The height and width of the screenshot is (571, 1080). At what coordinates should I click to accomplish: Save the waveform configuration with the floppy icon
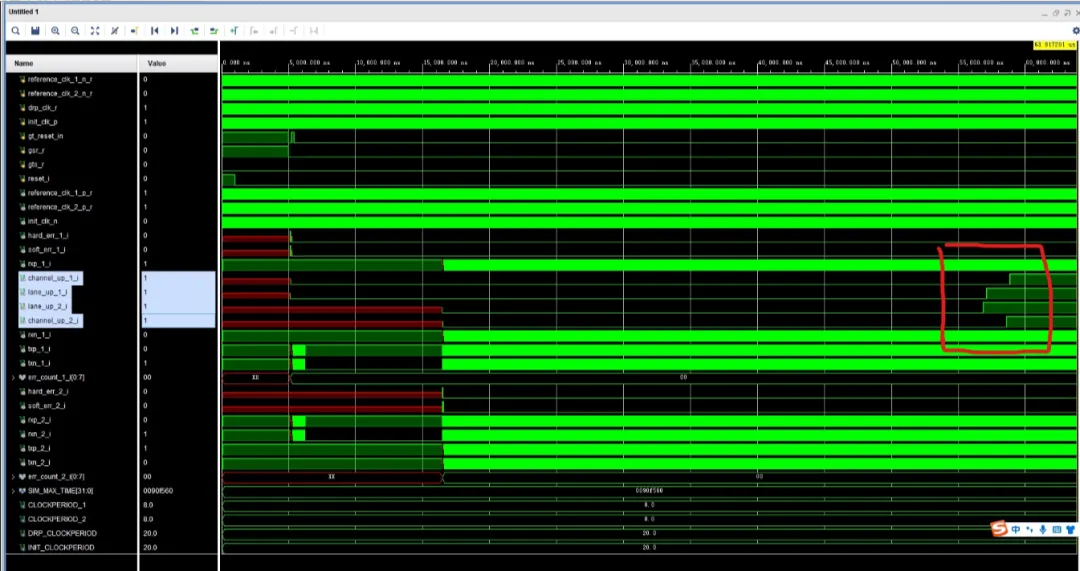tap(35, 31)
